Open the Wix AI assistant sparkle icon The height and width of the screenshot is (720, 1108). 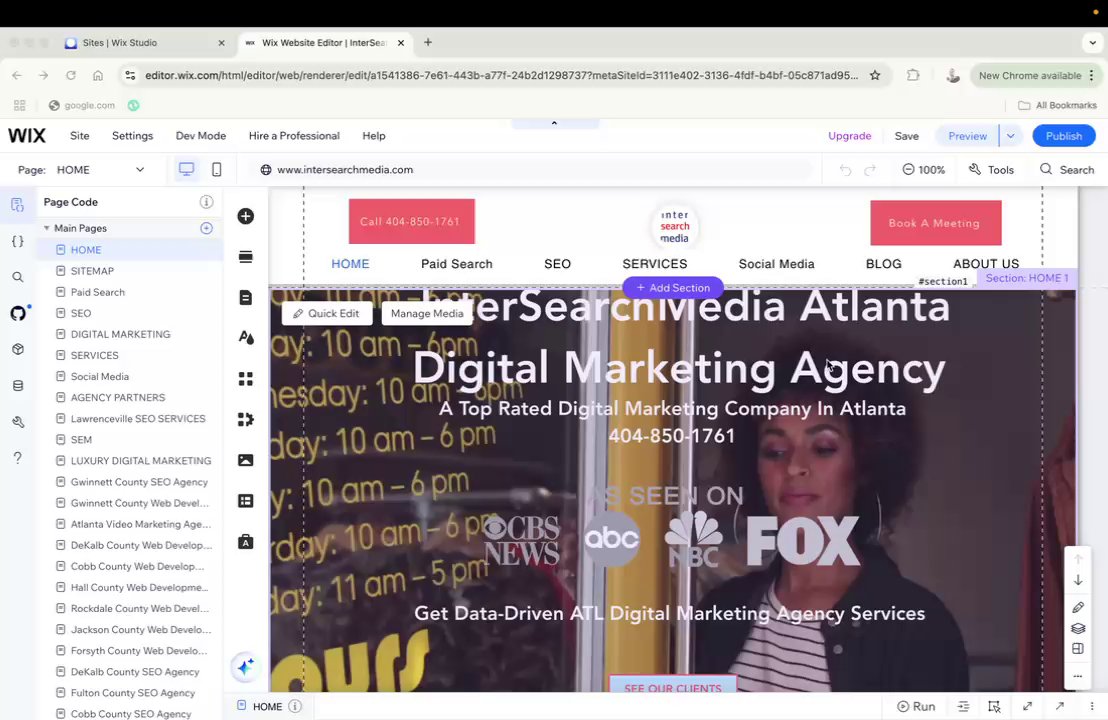[246, 667]
